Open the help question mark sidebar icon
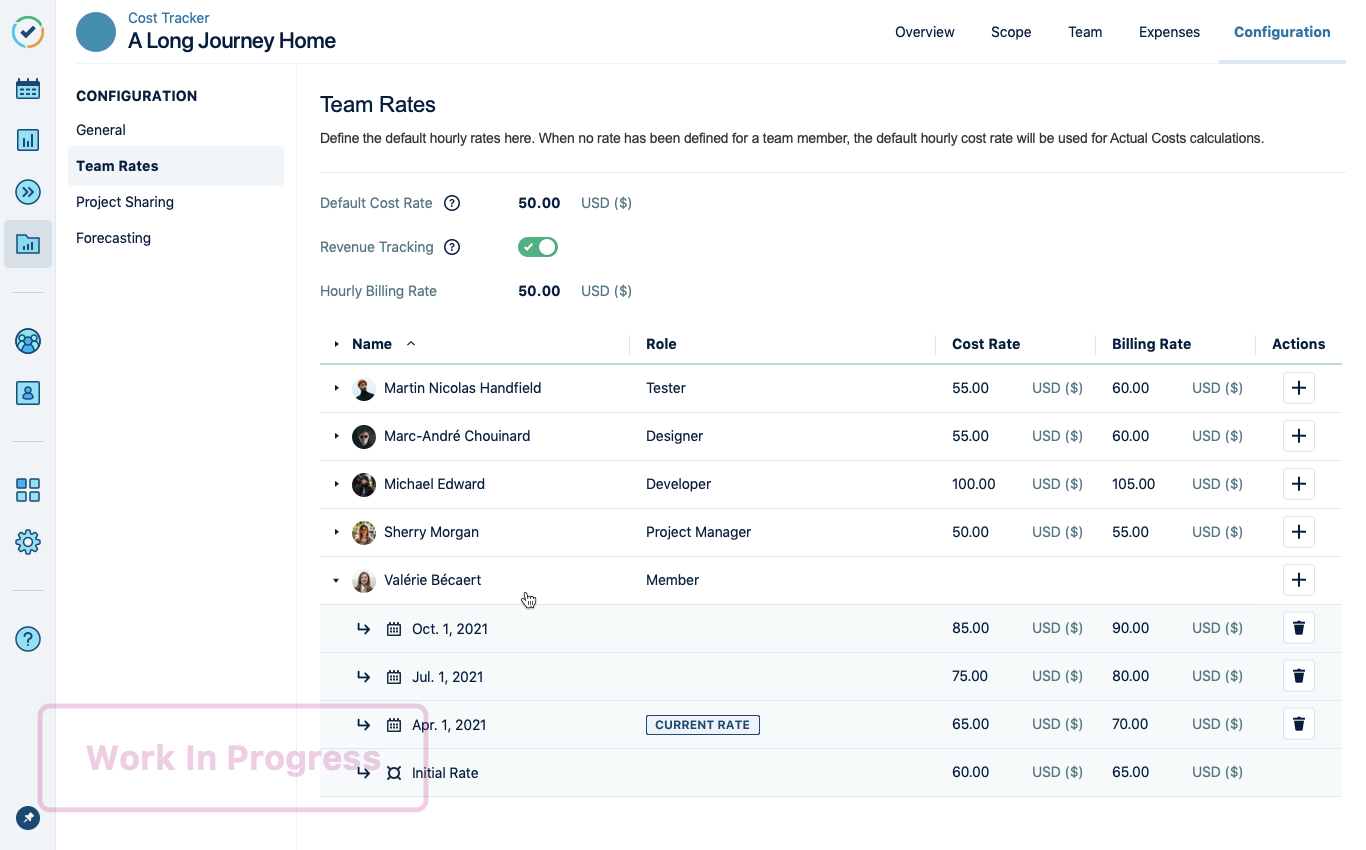 [28, 638]
